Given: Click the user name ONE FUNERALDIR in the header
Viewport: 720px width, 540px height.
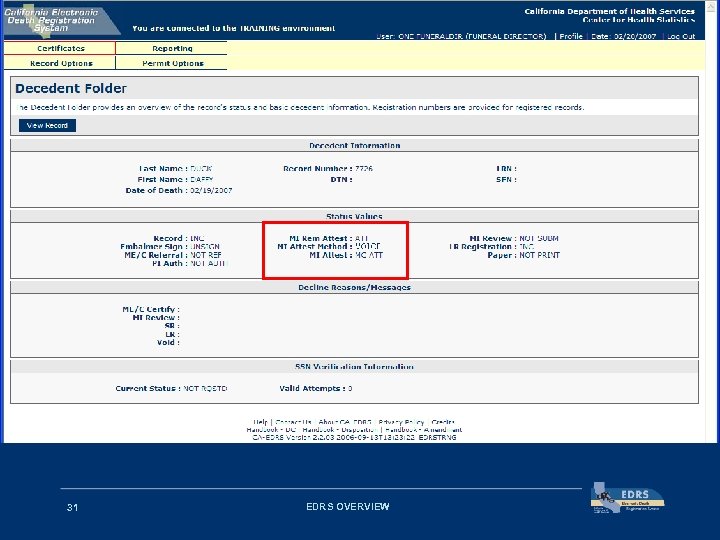Looking at the screenshot, I should coord(430,36).
